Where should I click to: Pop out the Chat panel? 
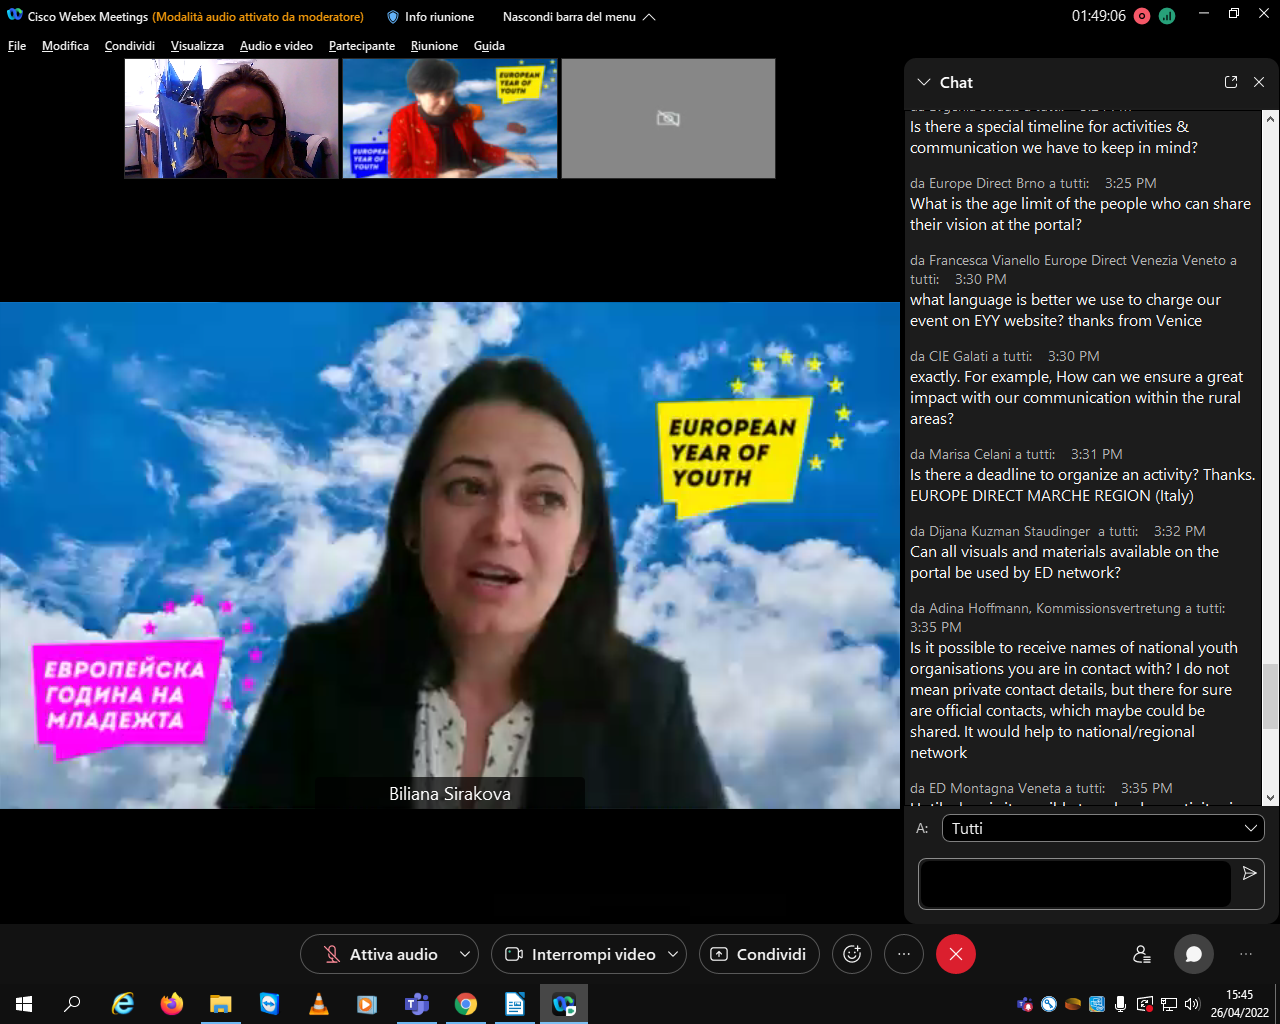tap(1231, 82)
